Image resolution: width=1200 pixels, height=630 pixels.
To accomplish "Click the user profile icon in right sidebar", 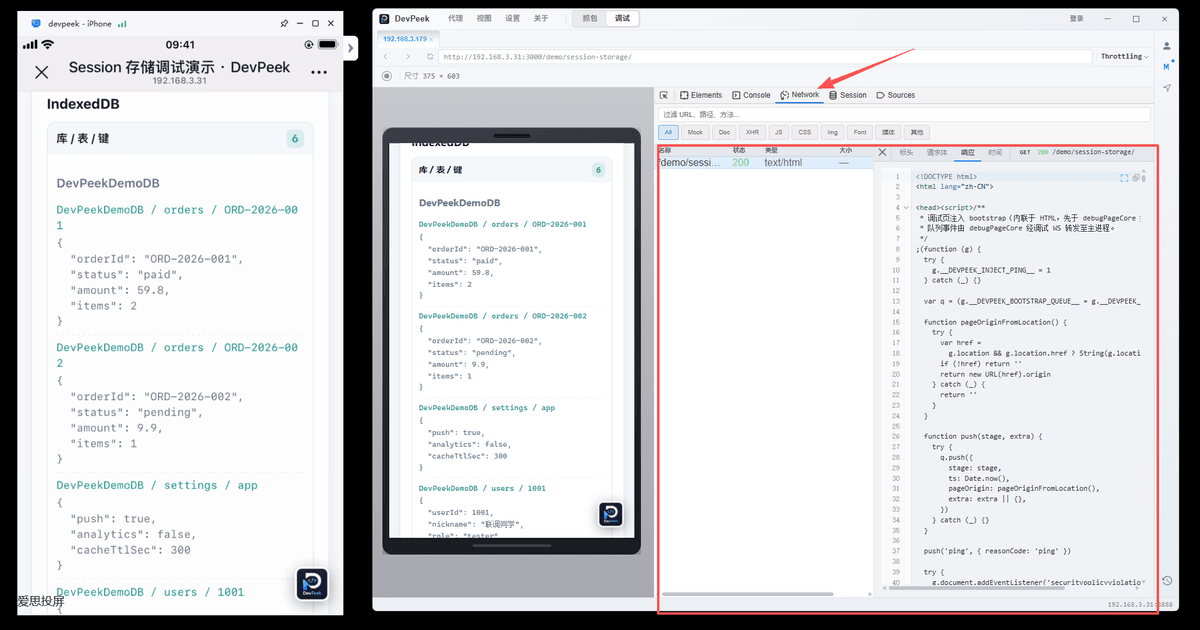I will (x=1167, y=46).
